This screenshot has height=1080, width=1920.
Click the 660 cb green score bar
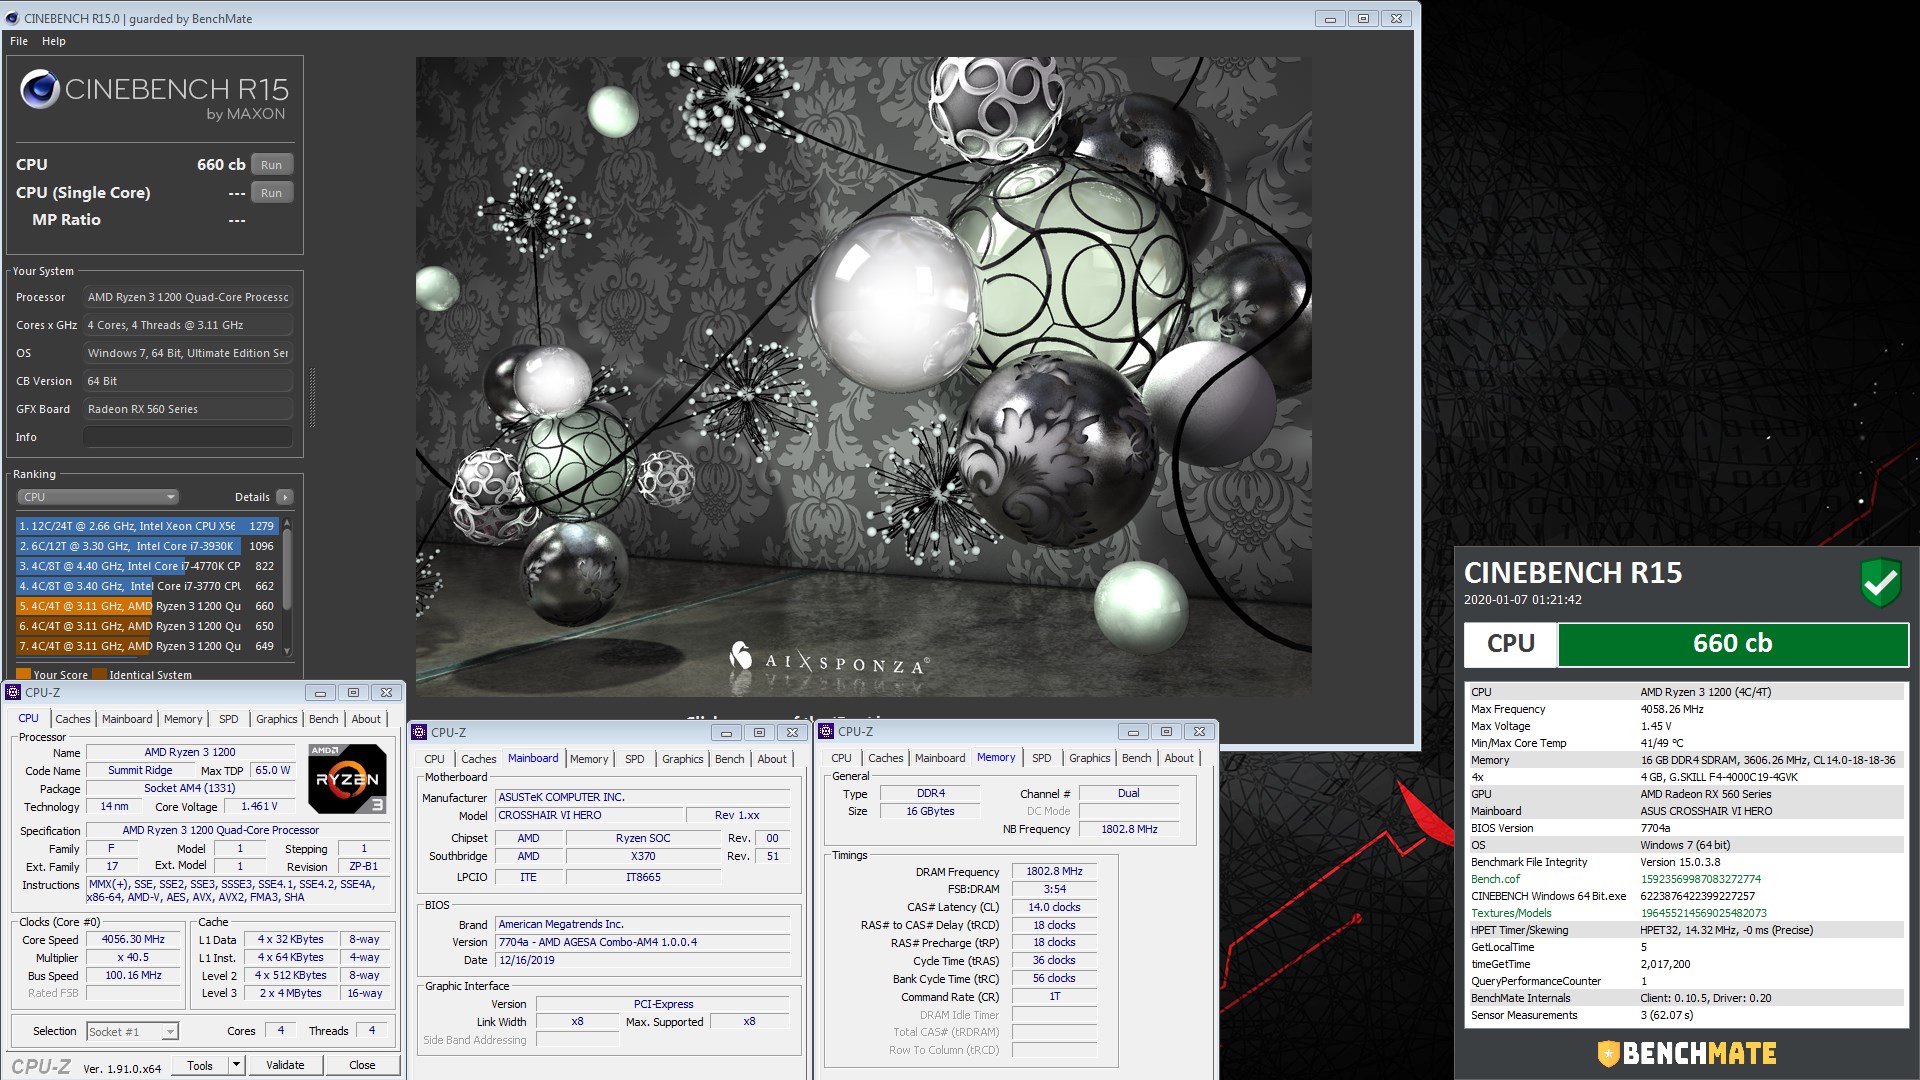pyautogui.click(x=1733, y=644)
